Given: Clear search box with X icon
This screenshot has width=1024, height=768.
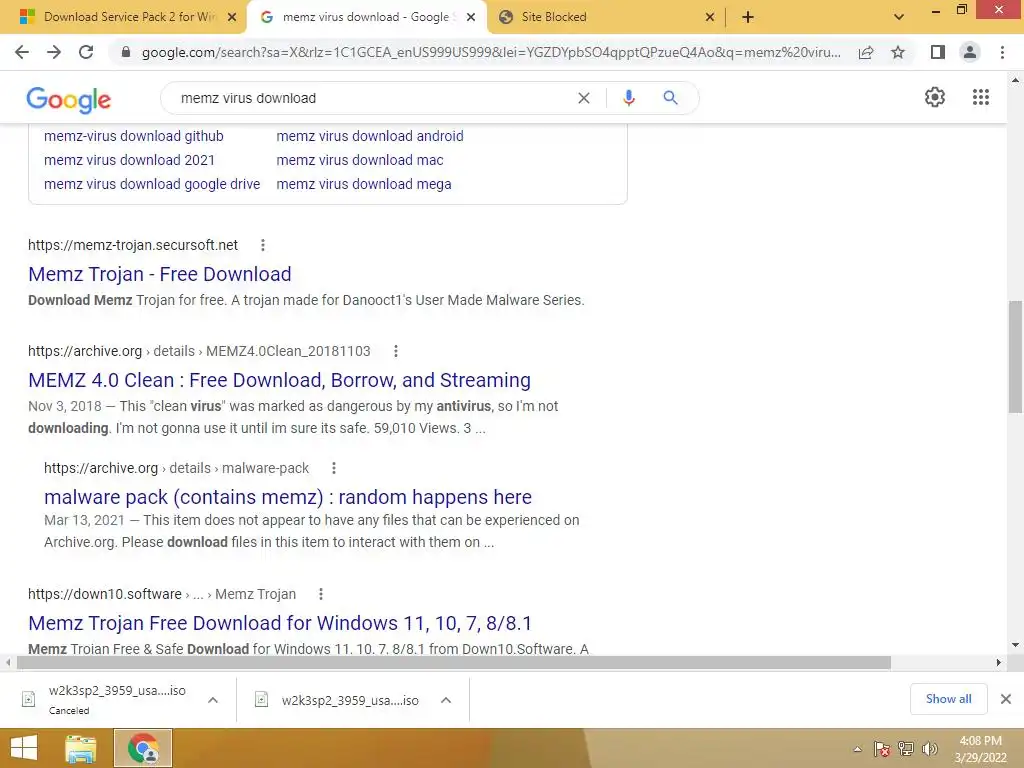Looking at the screenshot, I should 584,98.
